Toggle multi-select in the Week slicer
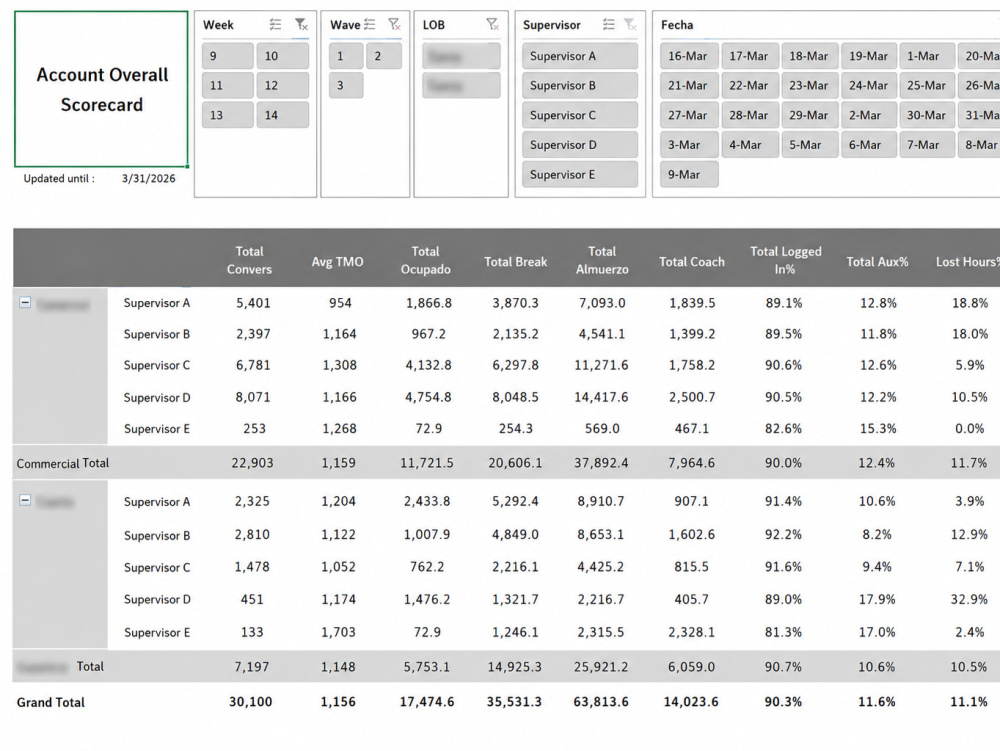The image size is (1000, 751). pos(275,25)
